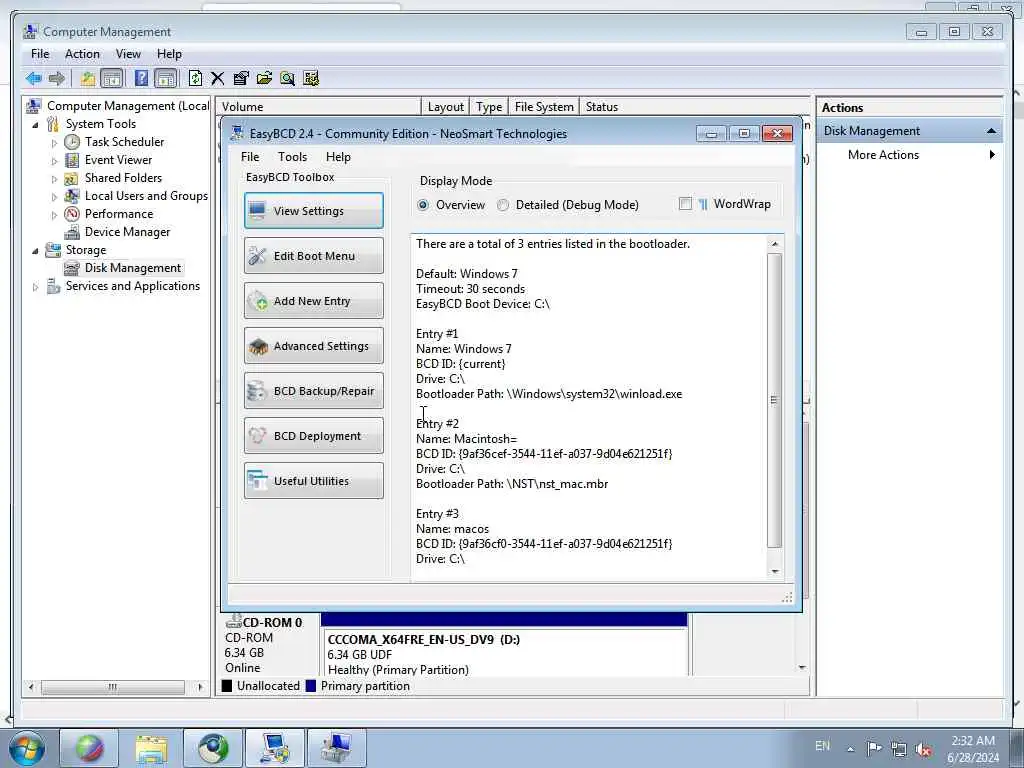Click the Back arrow in Computer Management toolbar
Screen dimensions: 1024x768
pyautogui.click(x=34, y=79)
